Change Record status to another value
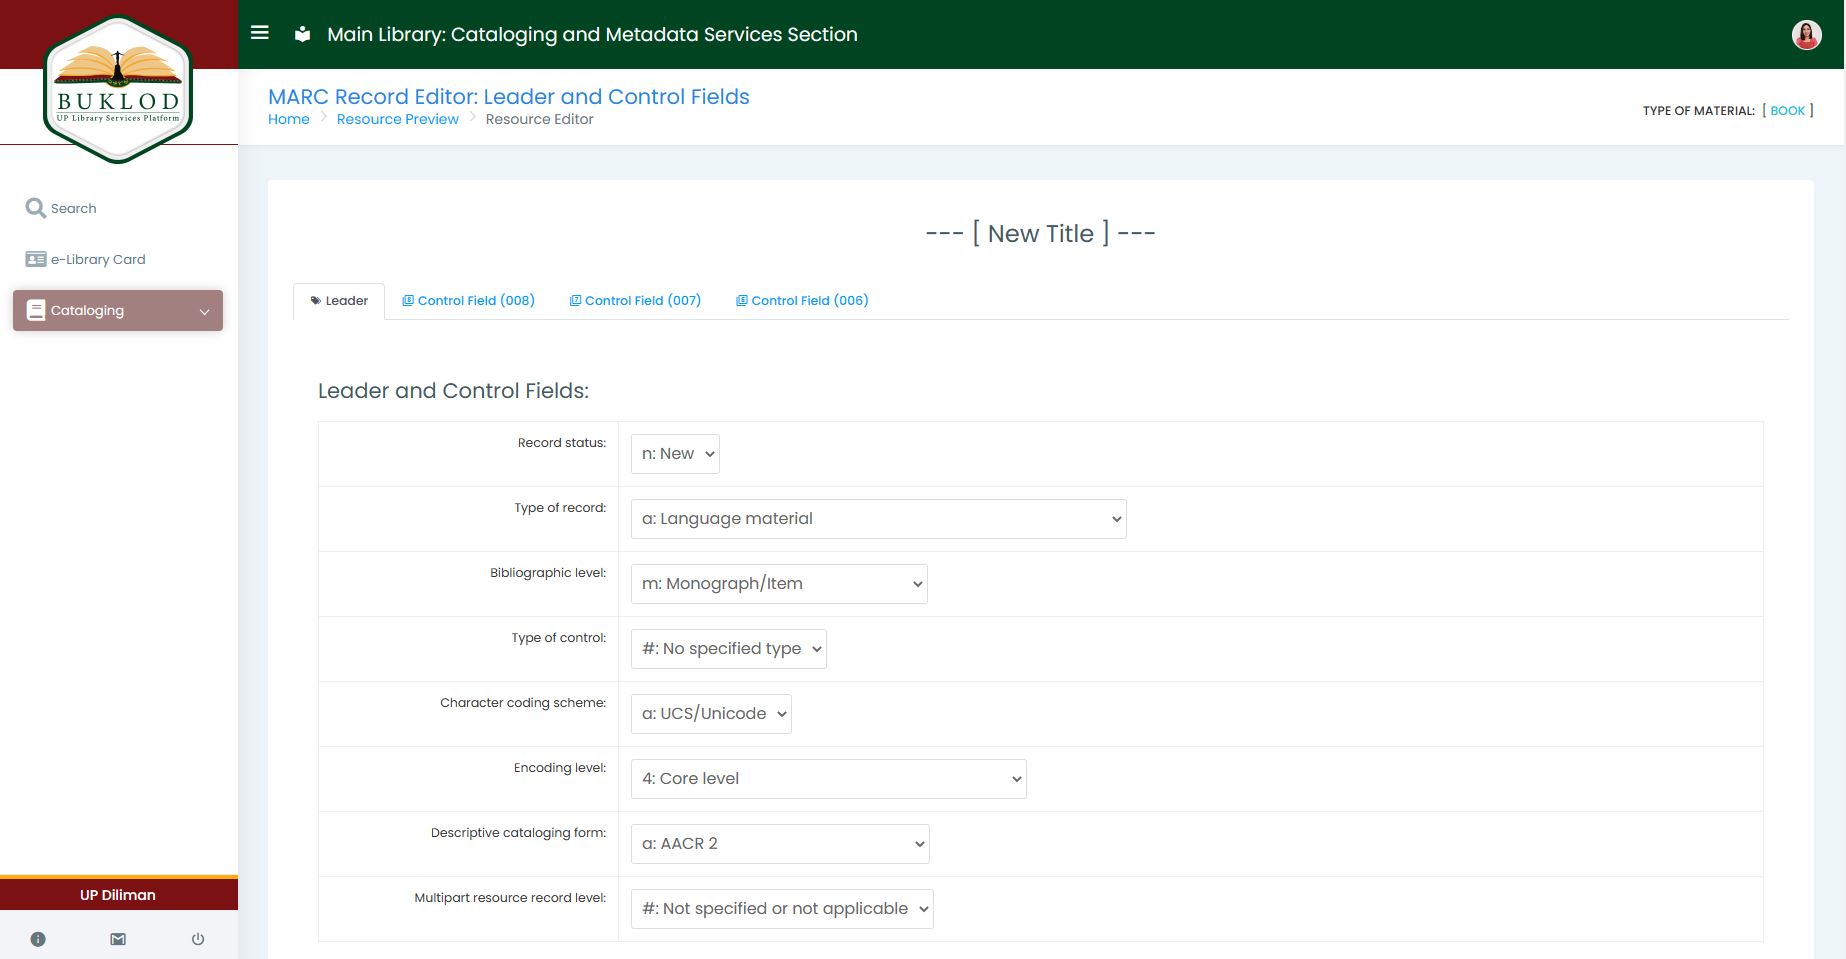The width and height of the screenshot is (1846, 959). pos(674,453)
